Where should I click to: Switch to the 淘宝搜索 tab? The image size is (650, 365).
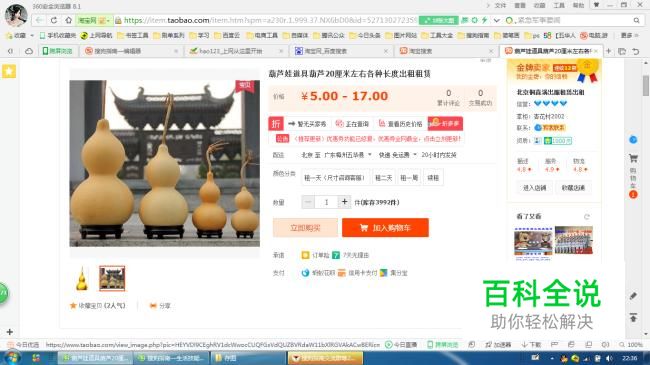point(446,51)
